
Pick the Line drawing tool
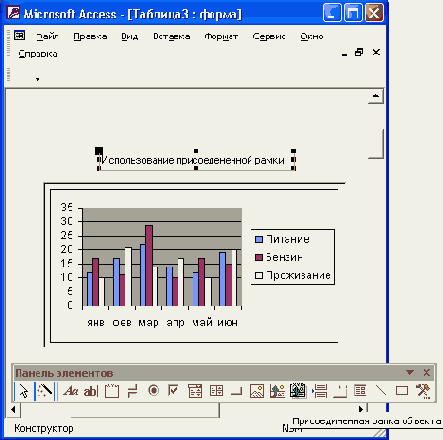point(381,390)
